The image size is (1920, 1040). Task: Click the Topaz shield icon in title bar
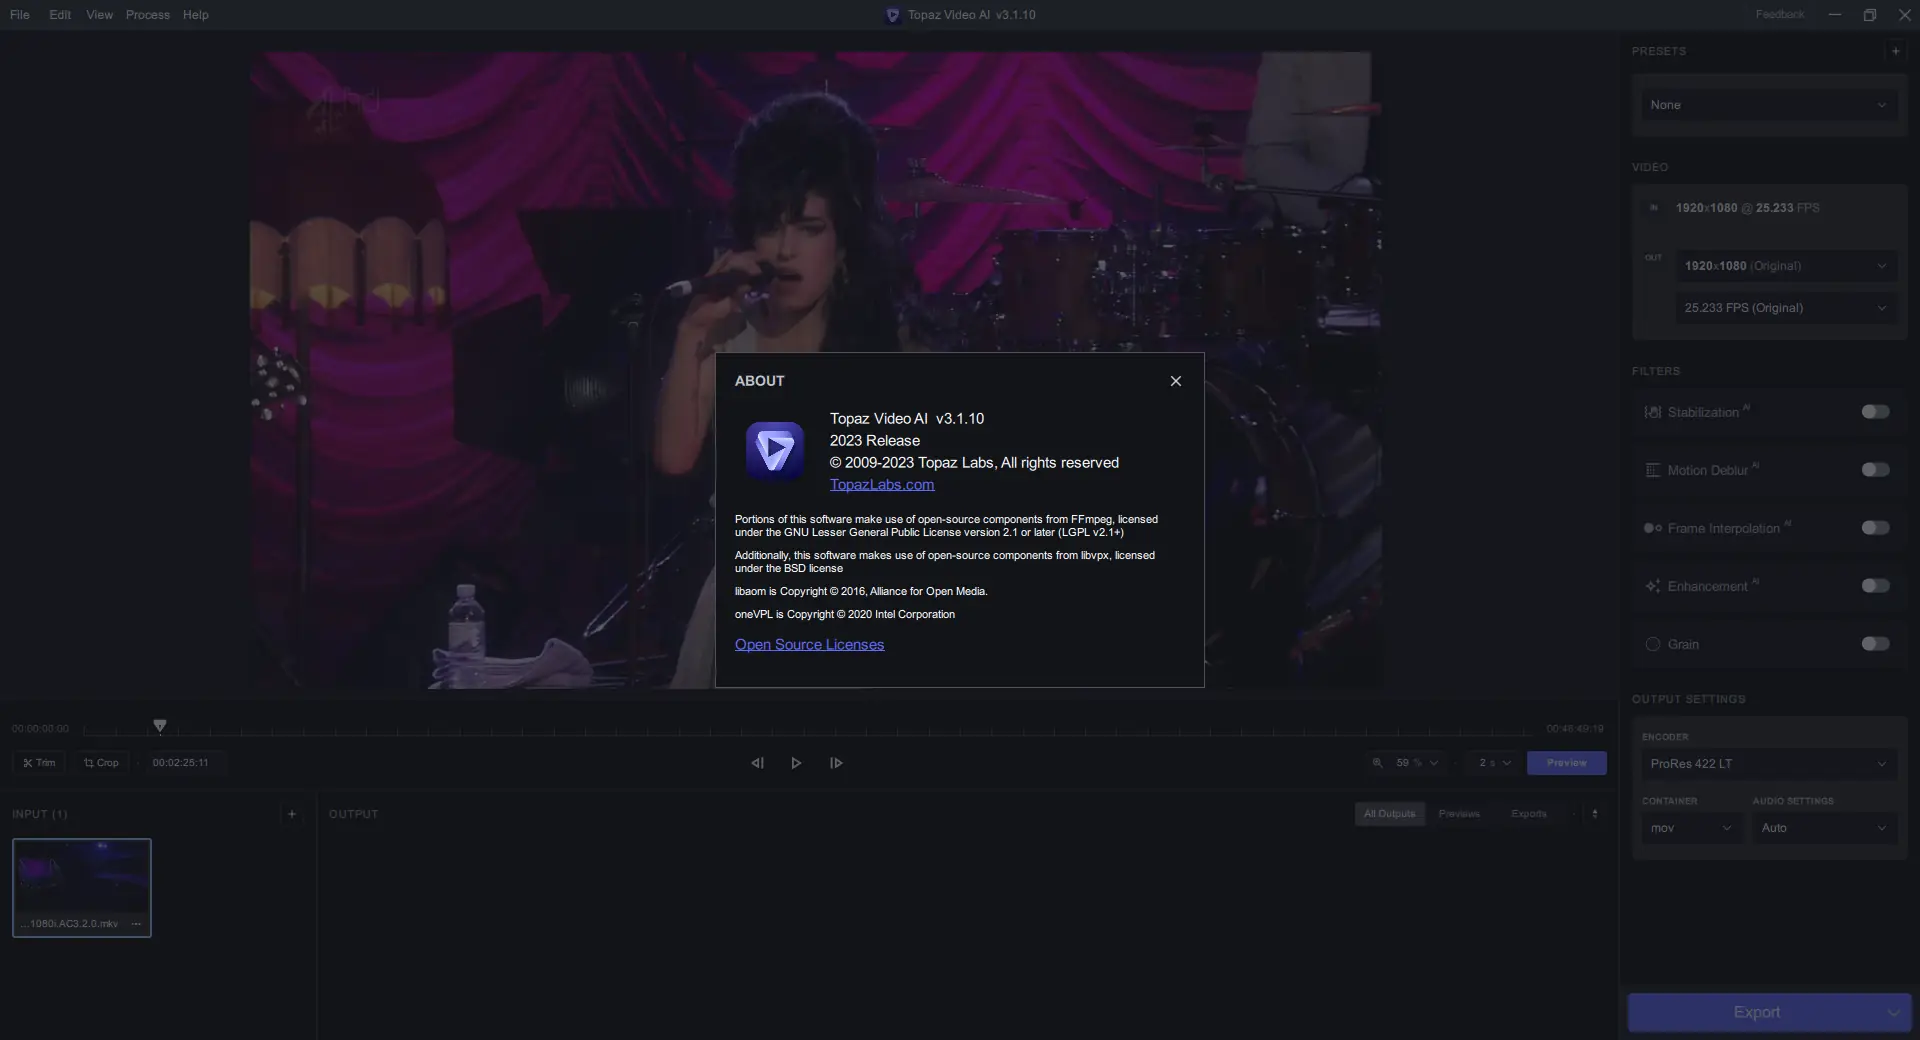[x=893, y=15]
